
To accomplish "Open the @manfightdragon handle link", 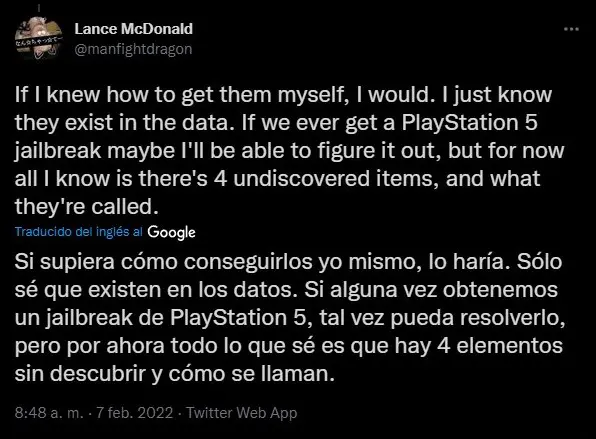I will 133,49.
